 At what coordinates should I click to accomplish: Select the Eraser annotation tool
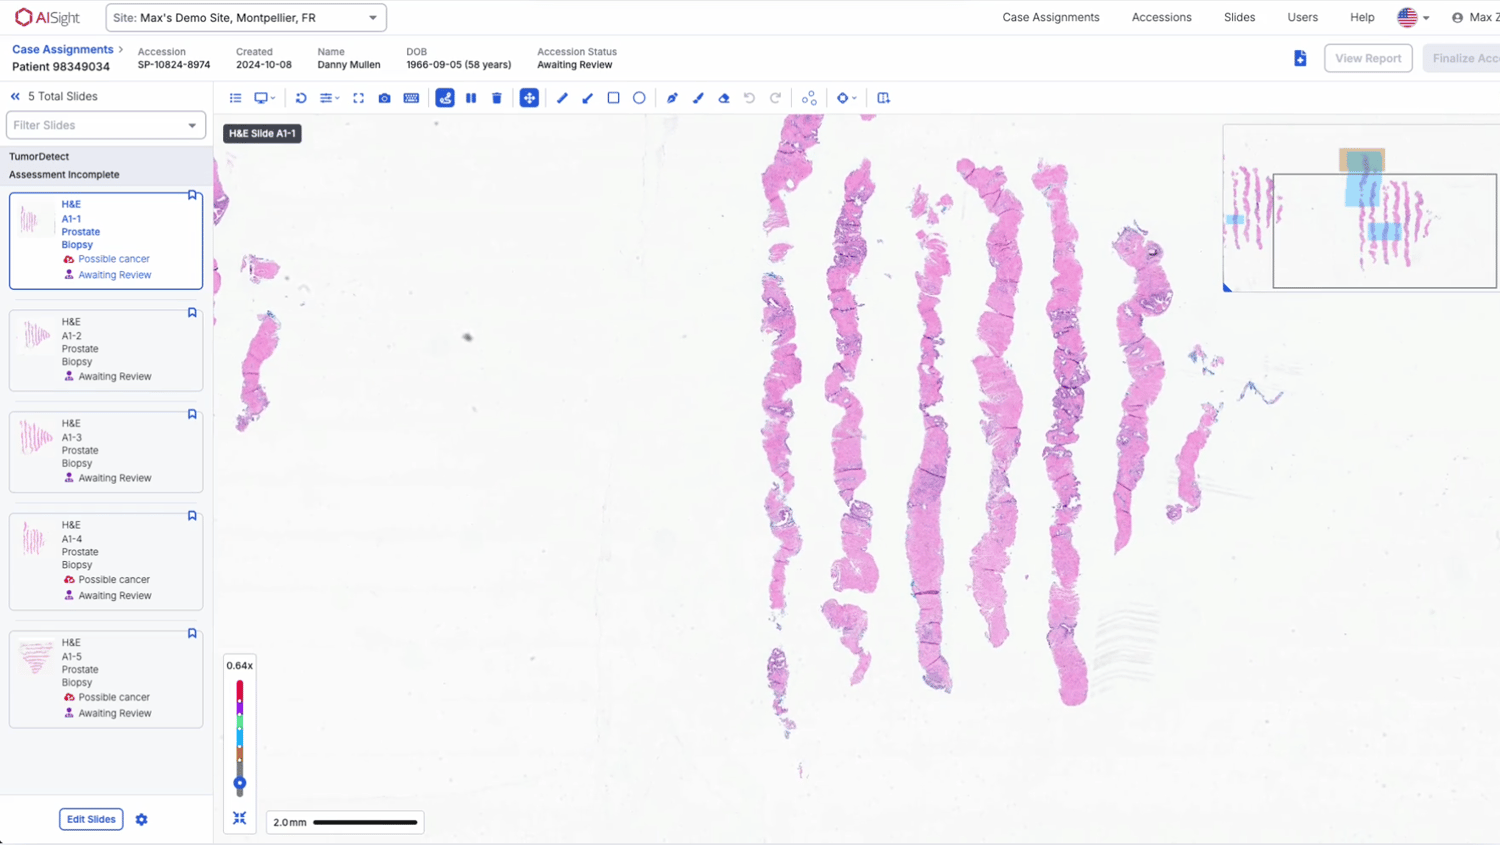[x=724, y=97]
